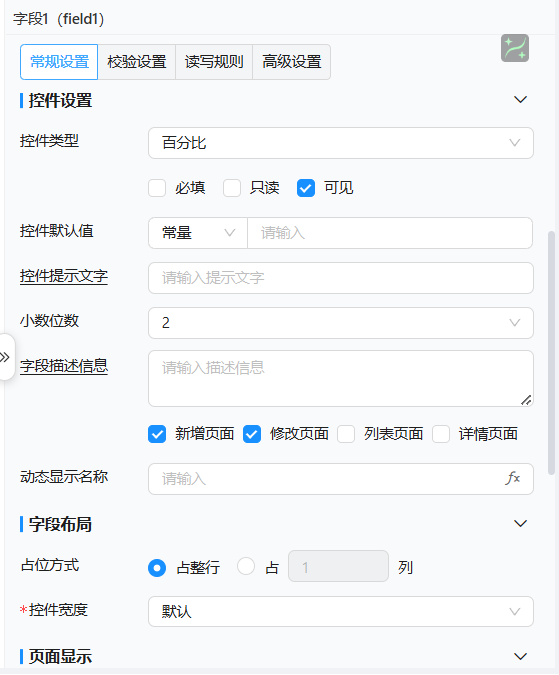Click the green AI sparkle icon
559x675 pixels.
click(x=515, y=48)
